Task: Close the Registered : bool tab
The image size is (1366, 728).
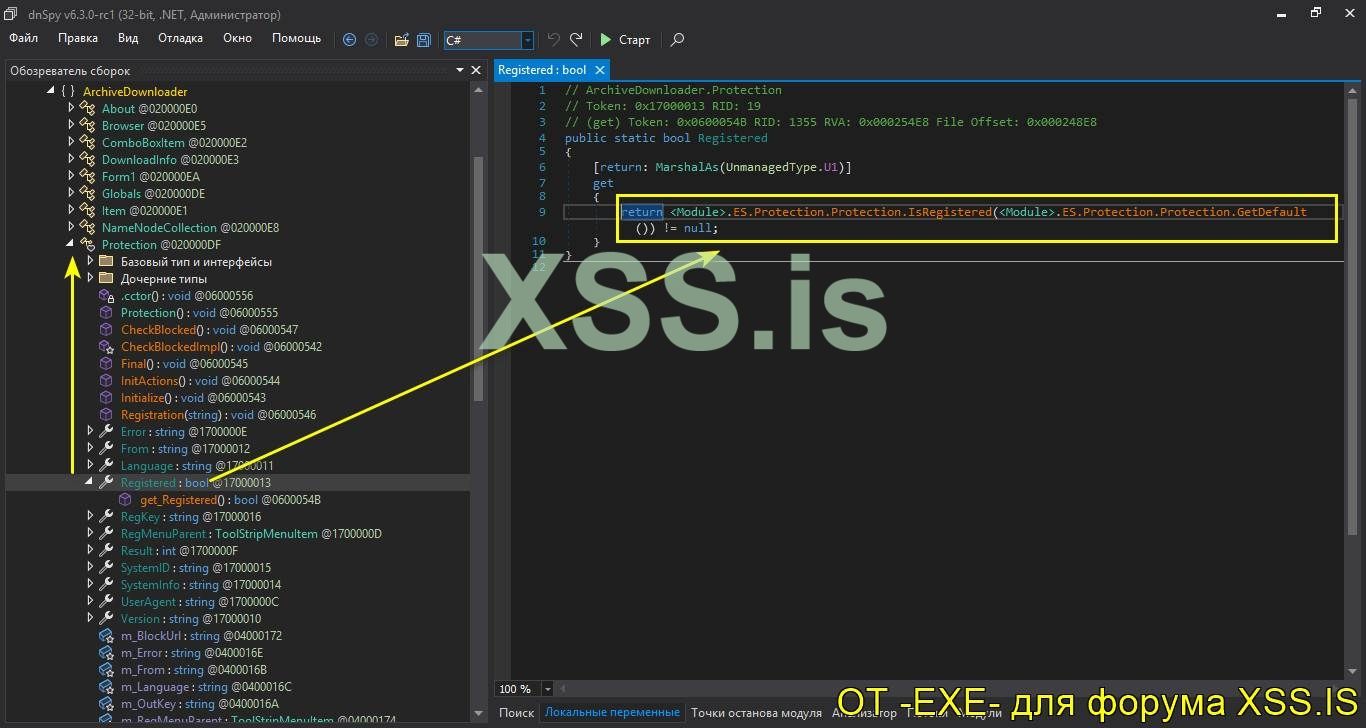Action: 600,70
